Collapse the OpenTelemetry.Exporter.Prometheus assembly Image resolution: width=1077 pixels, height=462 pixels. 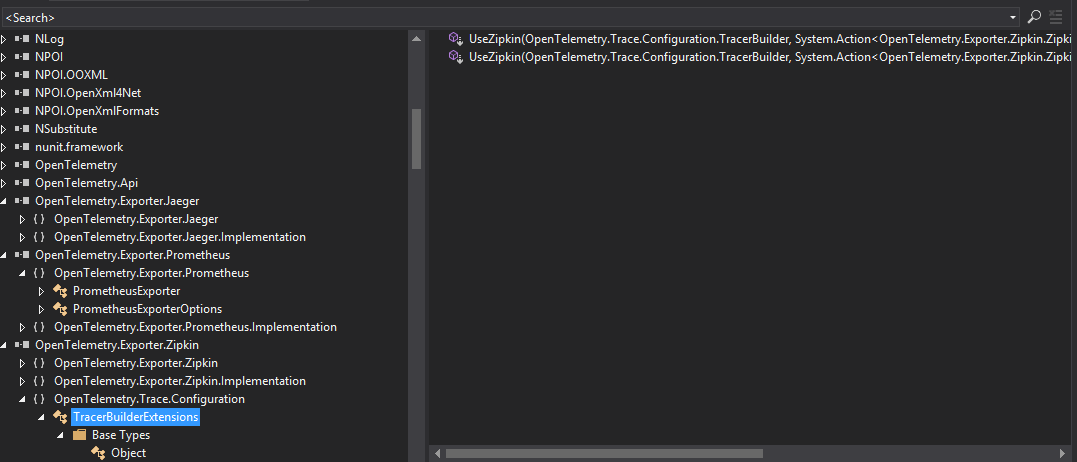tap(4, 255)
